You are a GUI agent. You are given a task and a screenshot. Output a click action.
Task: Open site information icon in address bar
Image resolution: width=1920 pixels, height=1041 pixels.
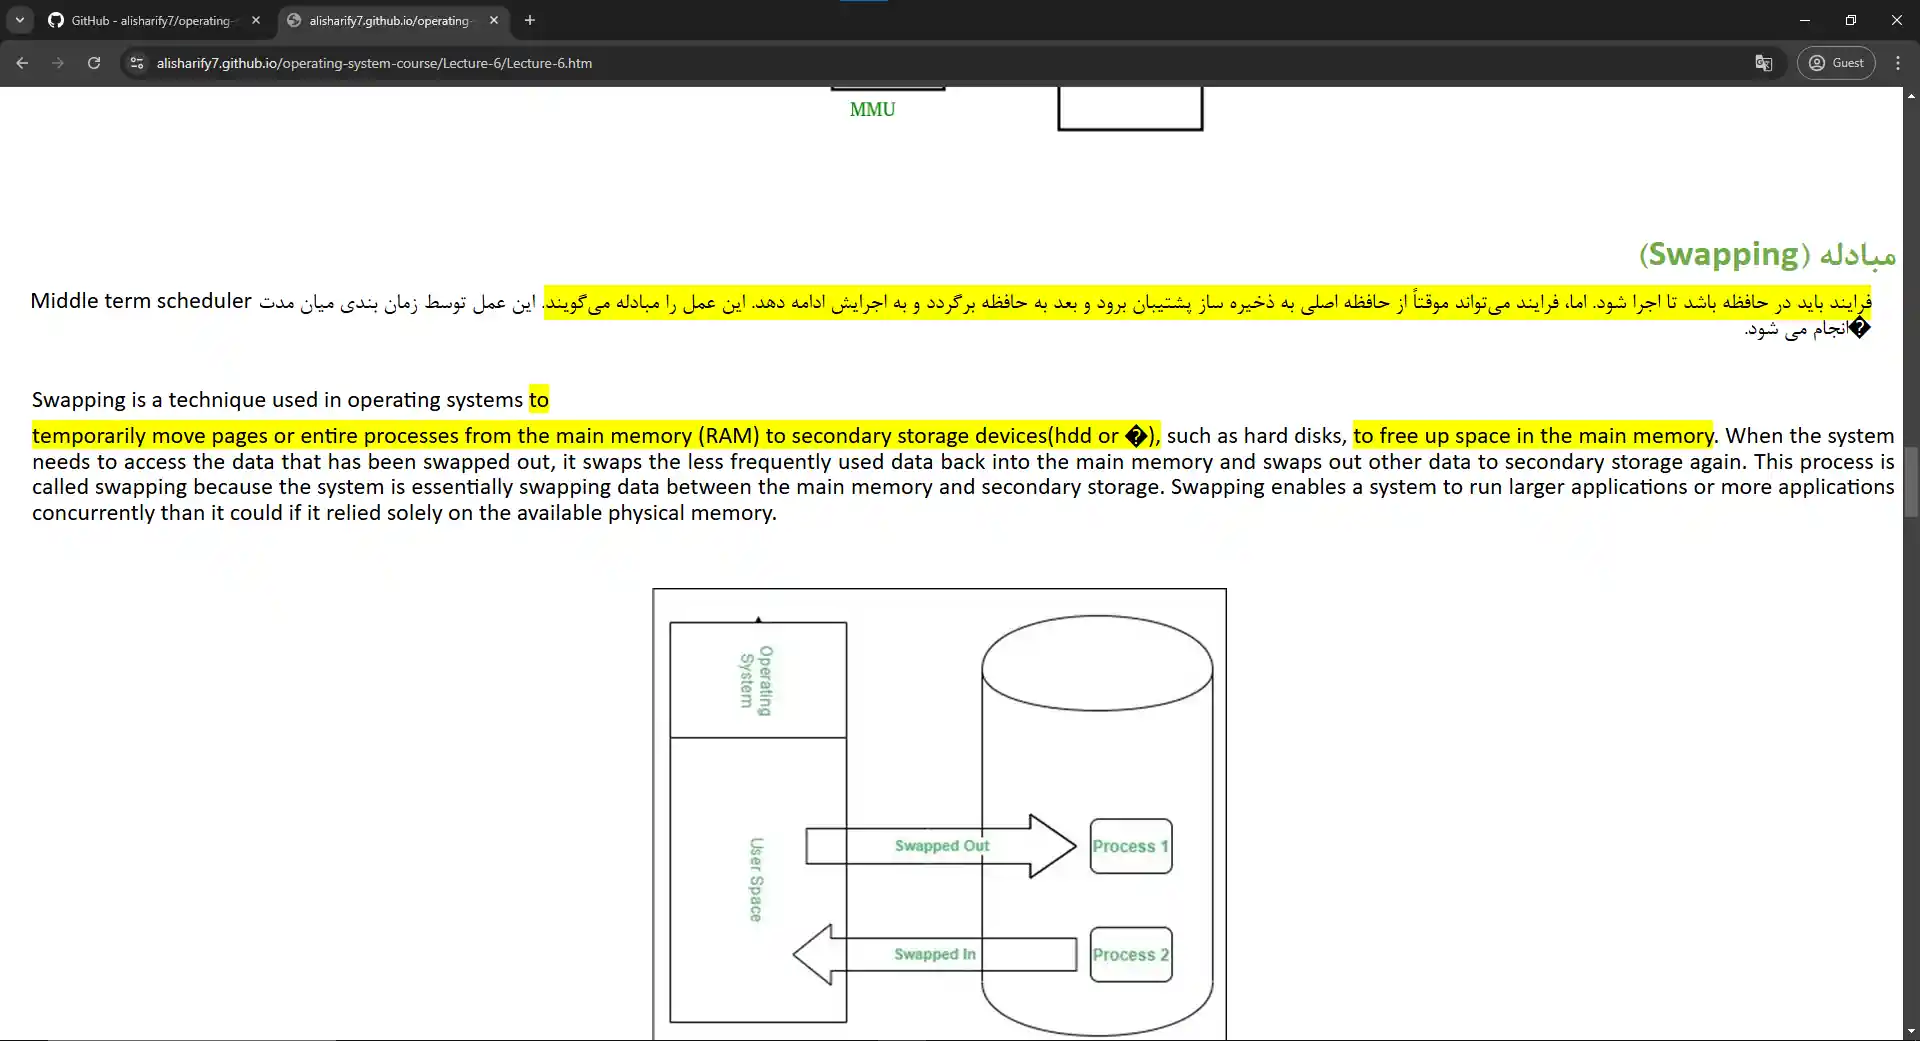[x=137, y=63]
